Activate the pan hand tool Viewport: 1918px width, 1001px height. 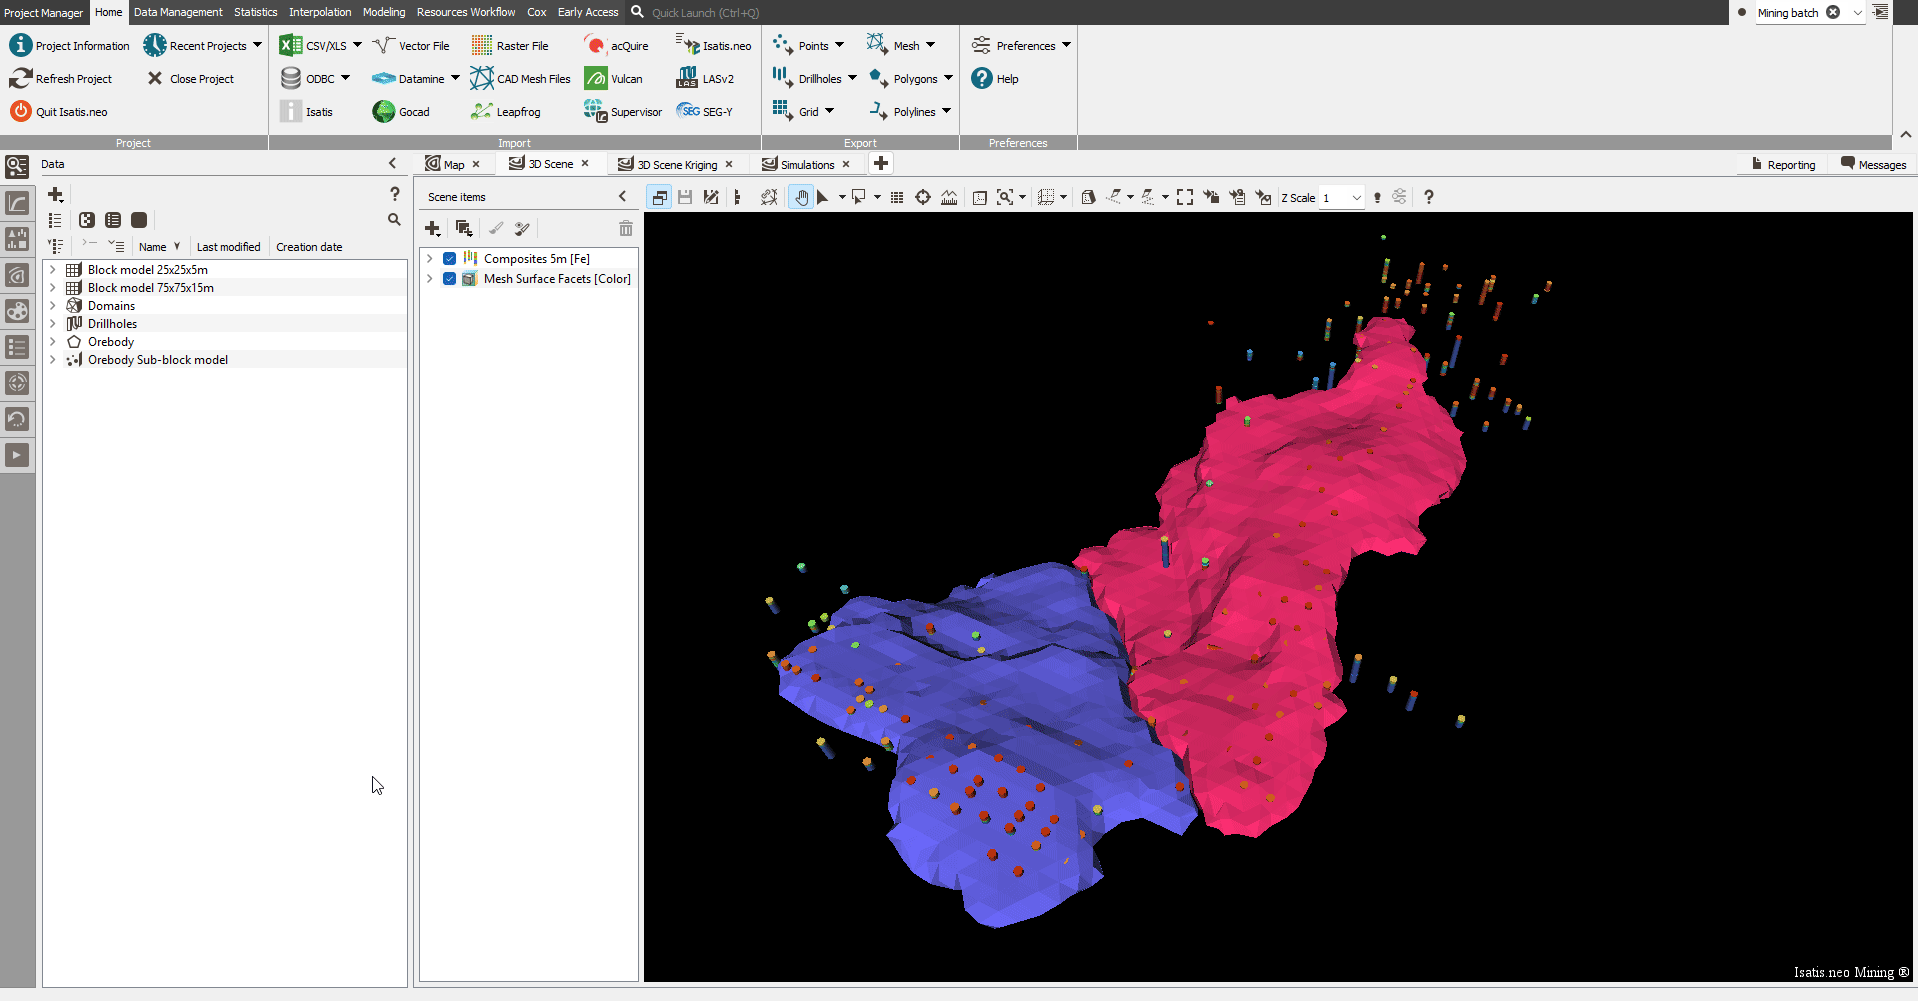pos(801,198)
